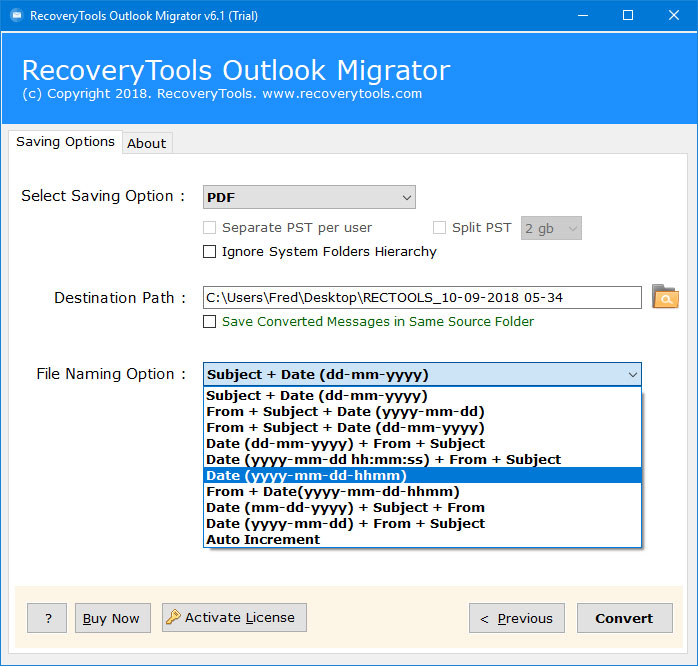This screenshot has width=698, height=666.
Task: Pick 'From + Date(yyyy-mm-dd-hhmm)' option
Action: tap(422, 491)
